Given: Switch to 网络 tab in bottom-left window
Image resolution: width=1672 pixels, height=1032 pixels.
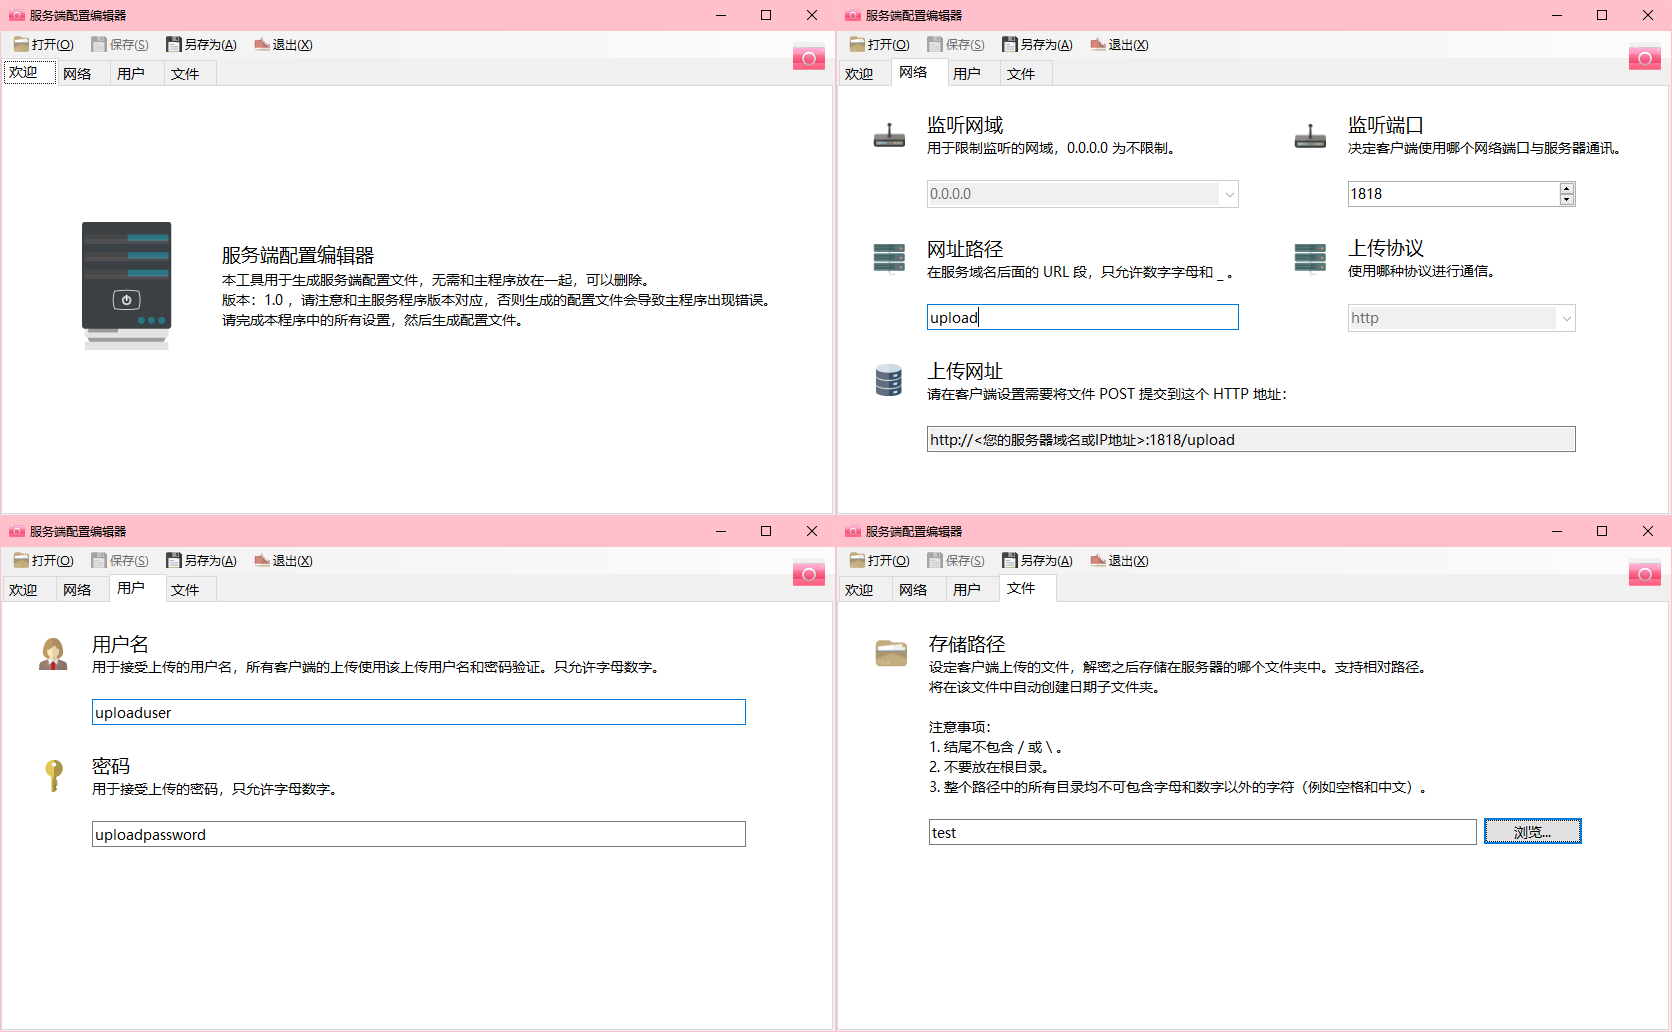Looking at the screenshot, I should tap(82, 590).
